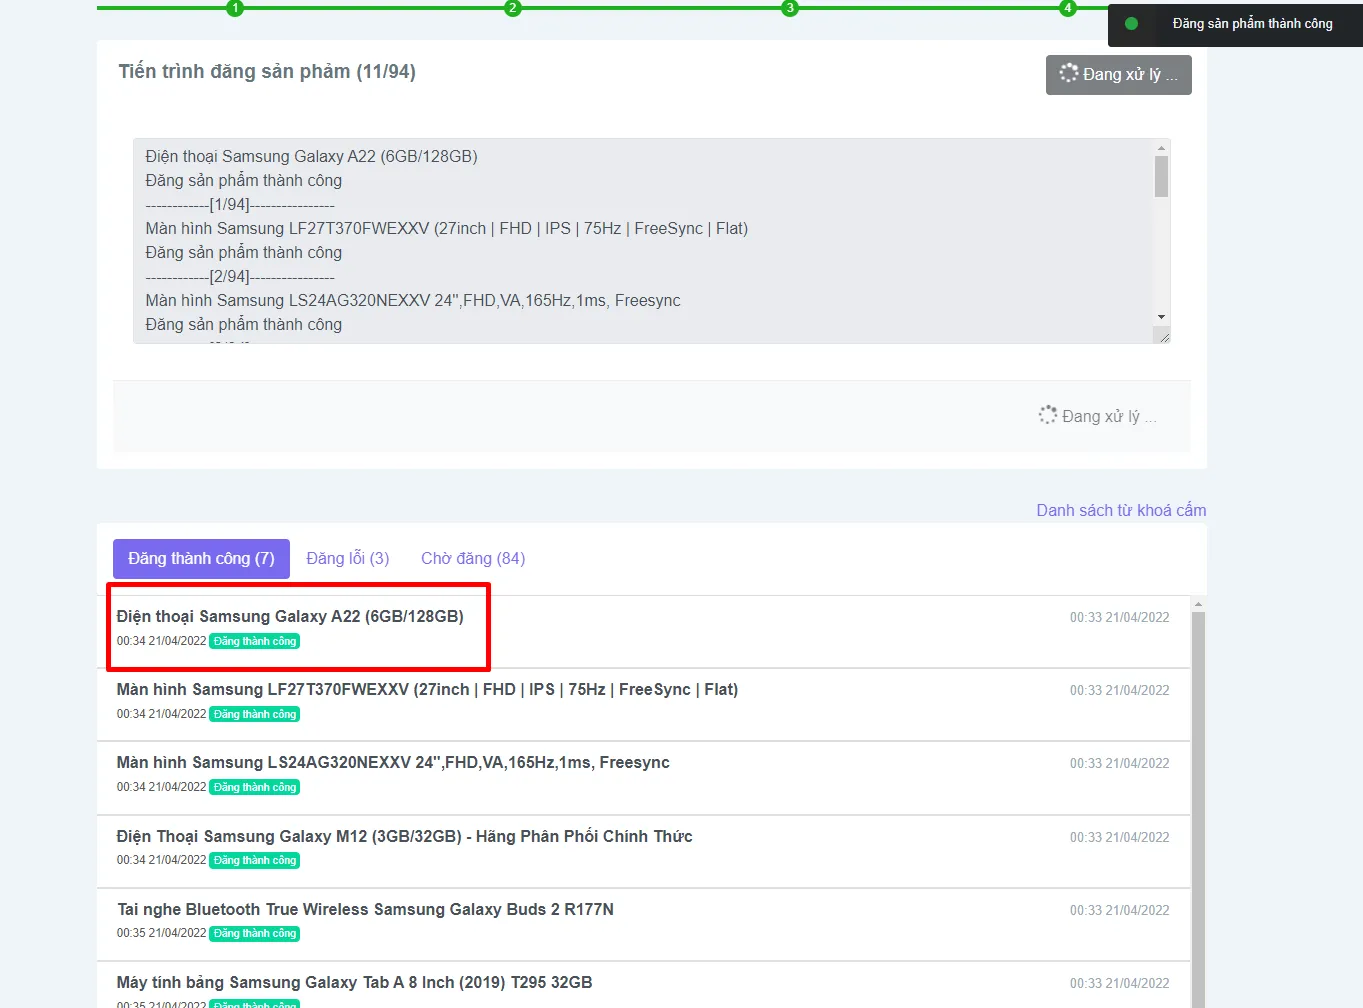Image resolution: width=1363 pixels, height=1008 pixels.
Task: Click the gray "Đang xử lý ..." button beside the heading
Action: point(1119,75)
